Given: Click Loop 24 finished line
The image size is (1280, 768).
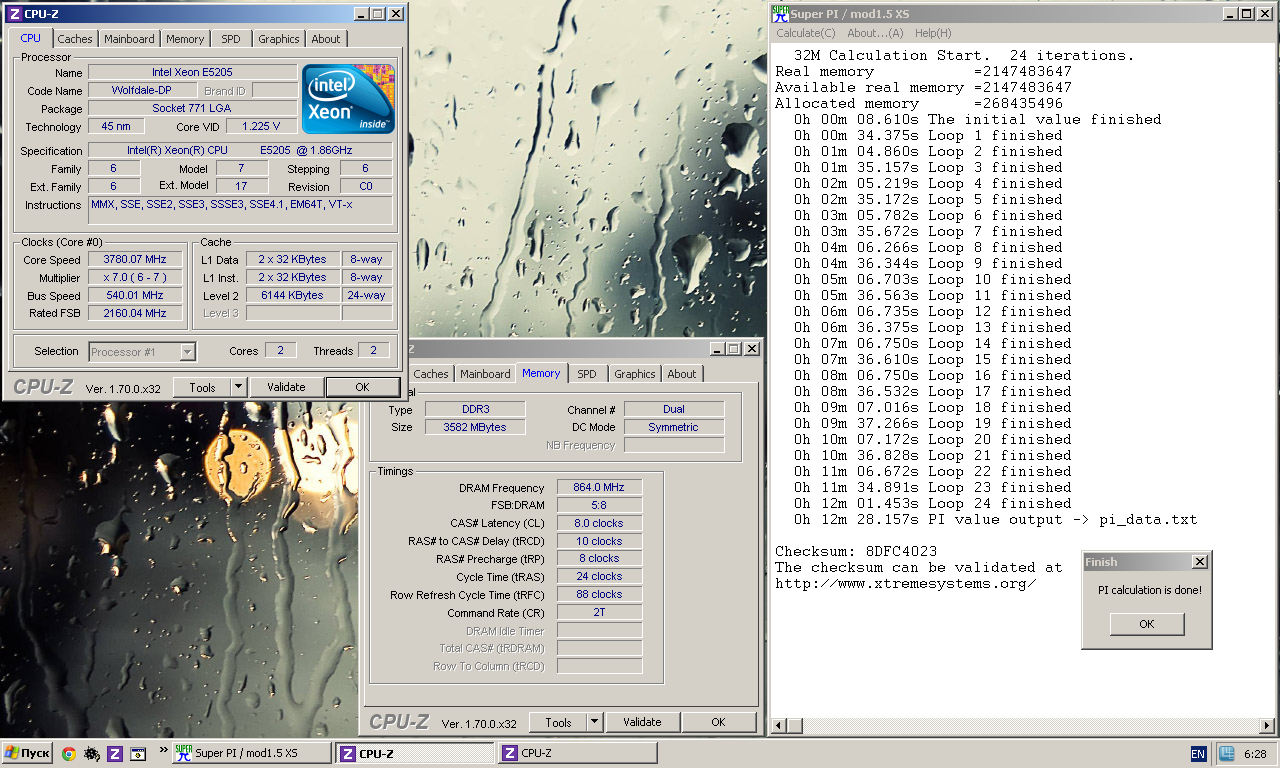Looking at the screenshot, I should 933,503.
